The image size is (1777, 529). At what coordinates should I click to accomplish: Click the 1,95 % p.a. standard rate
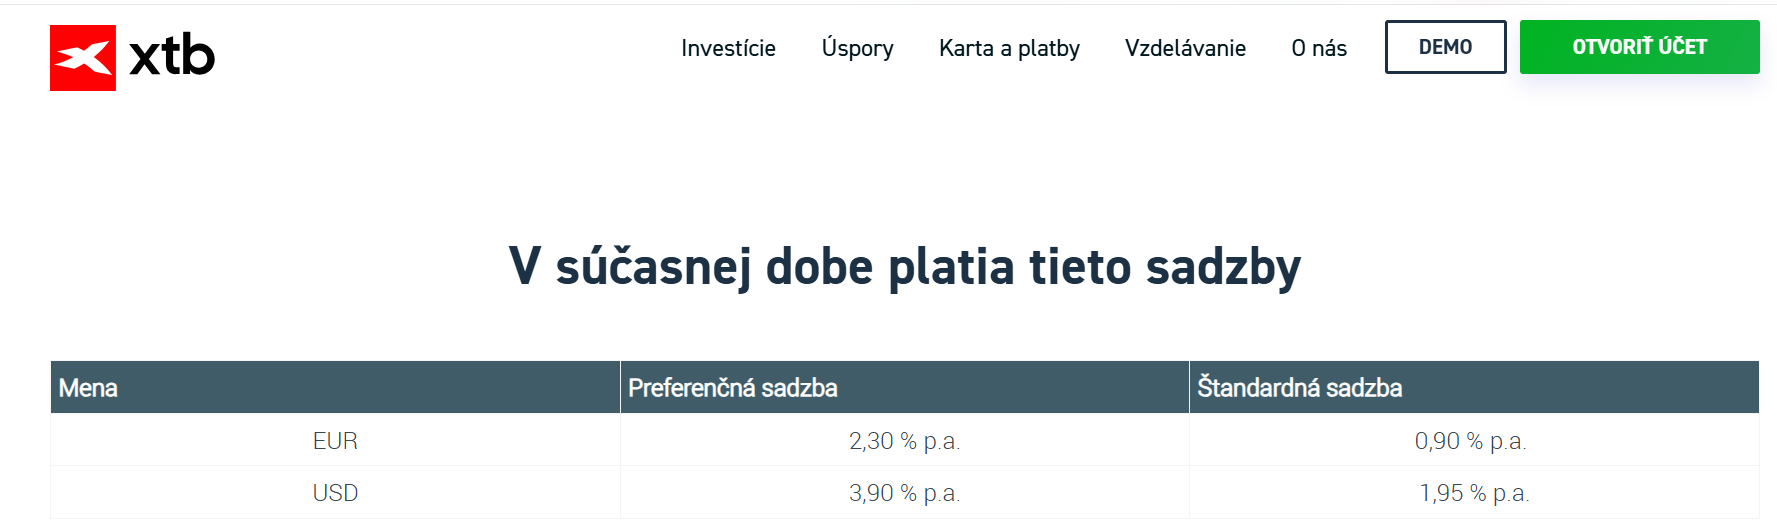(x=1473, y=493)
